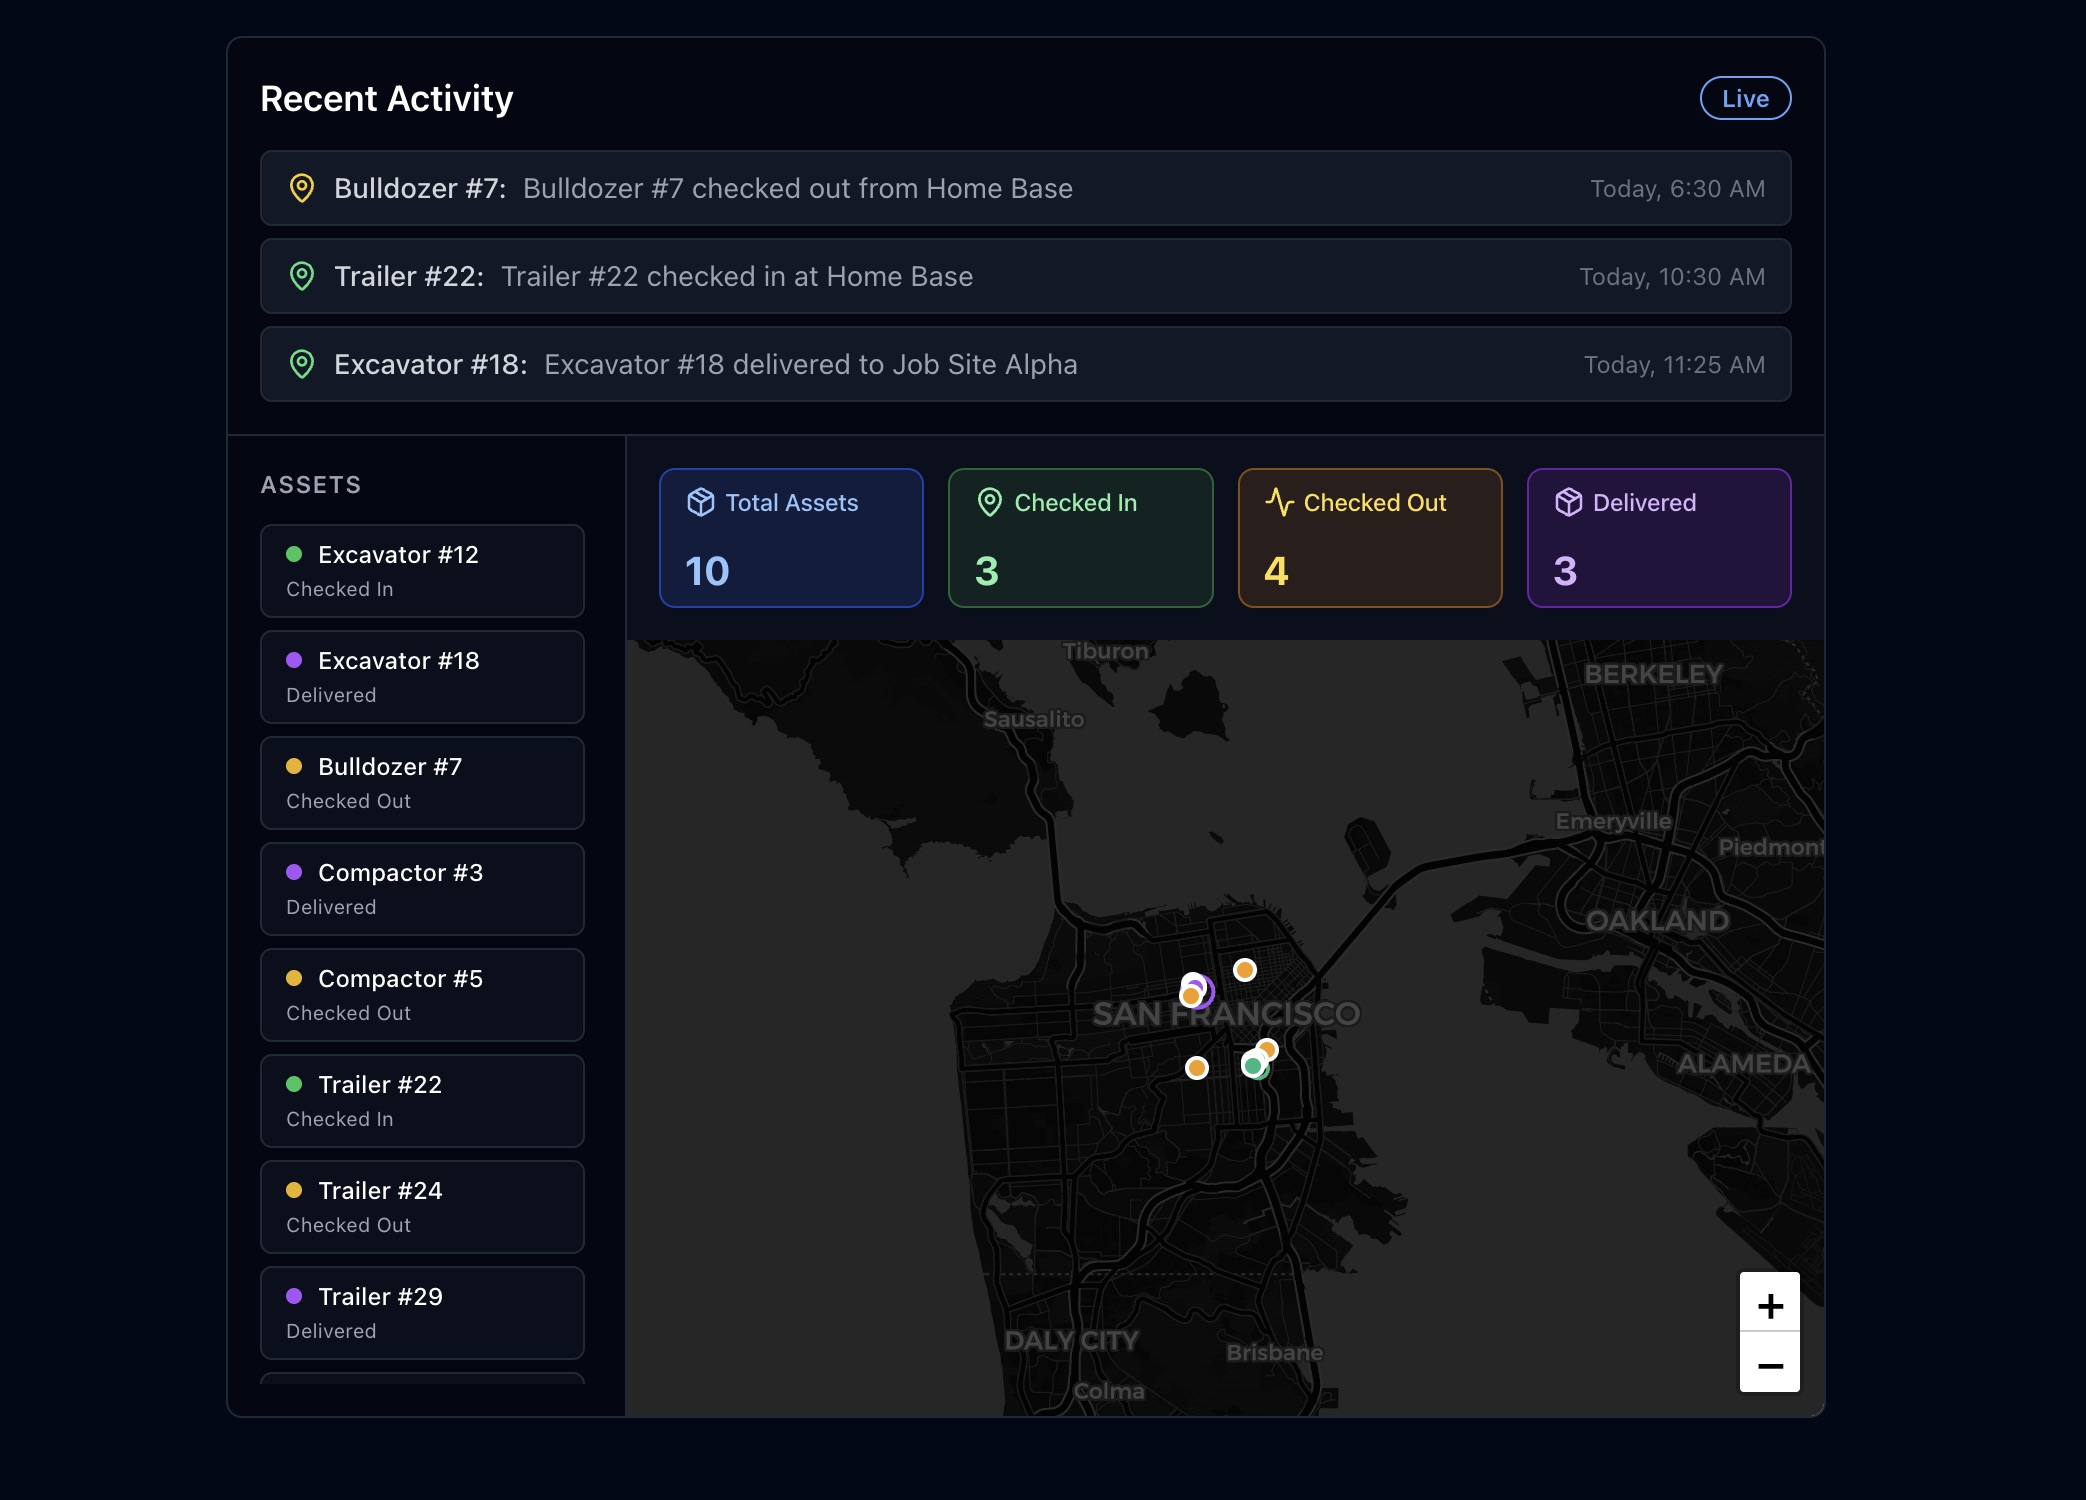Viewport: 2086px width, 1500px height.
Task: Select Compactor #3 in the assets panel
Action: tap(421, 888)
